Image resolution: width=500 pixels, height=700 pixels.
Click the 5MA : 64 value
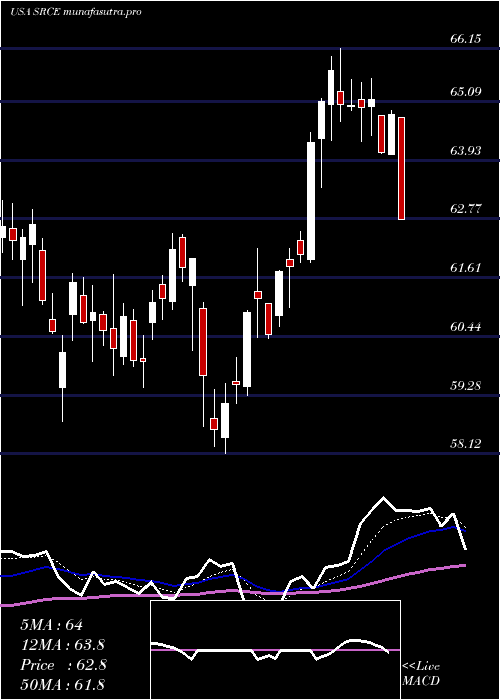pos(51,625)
